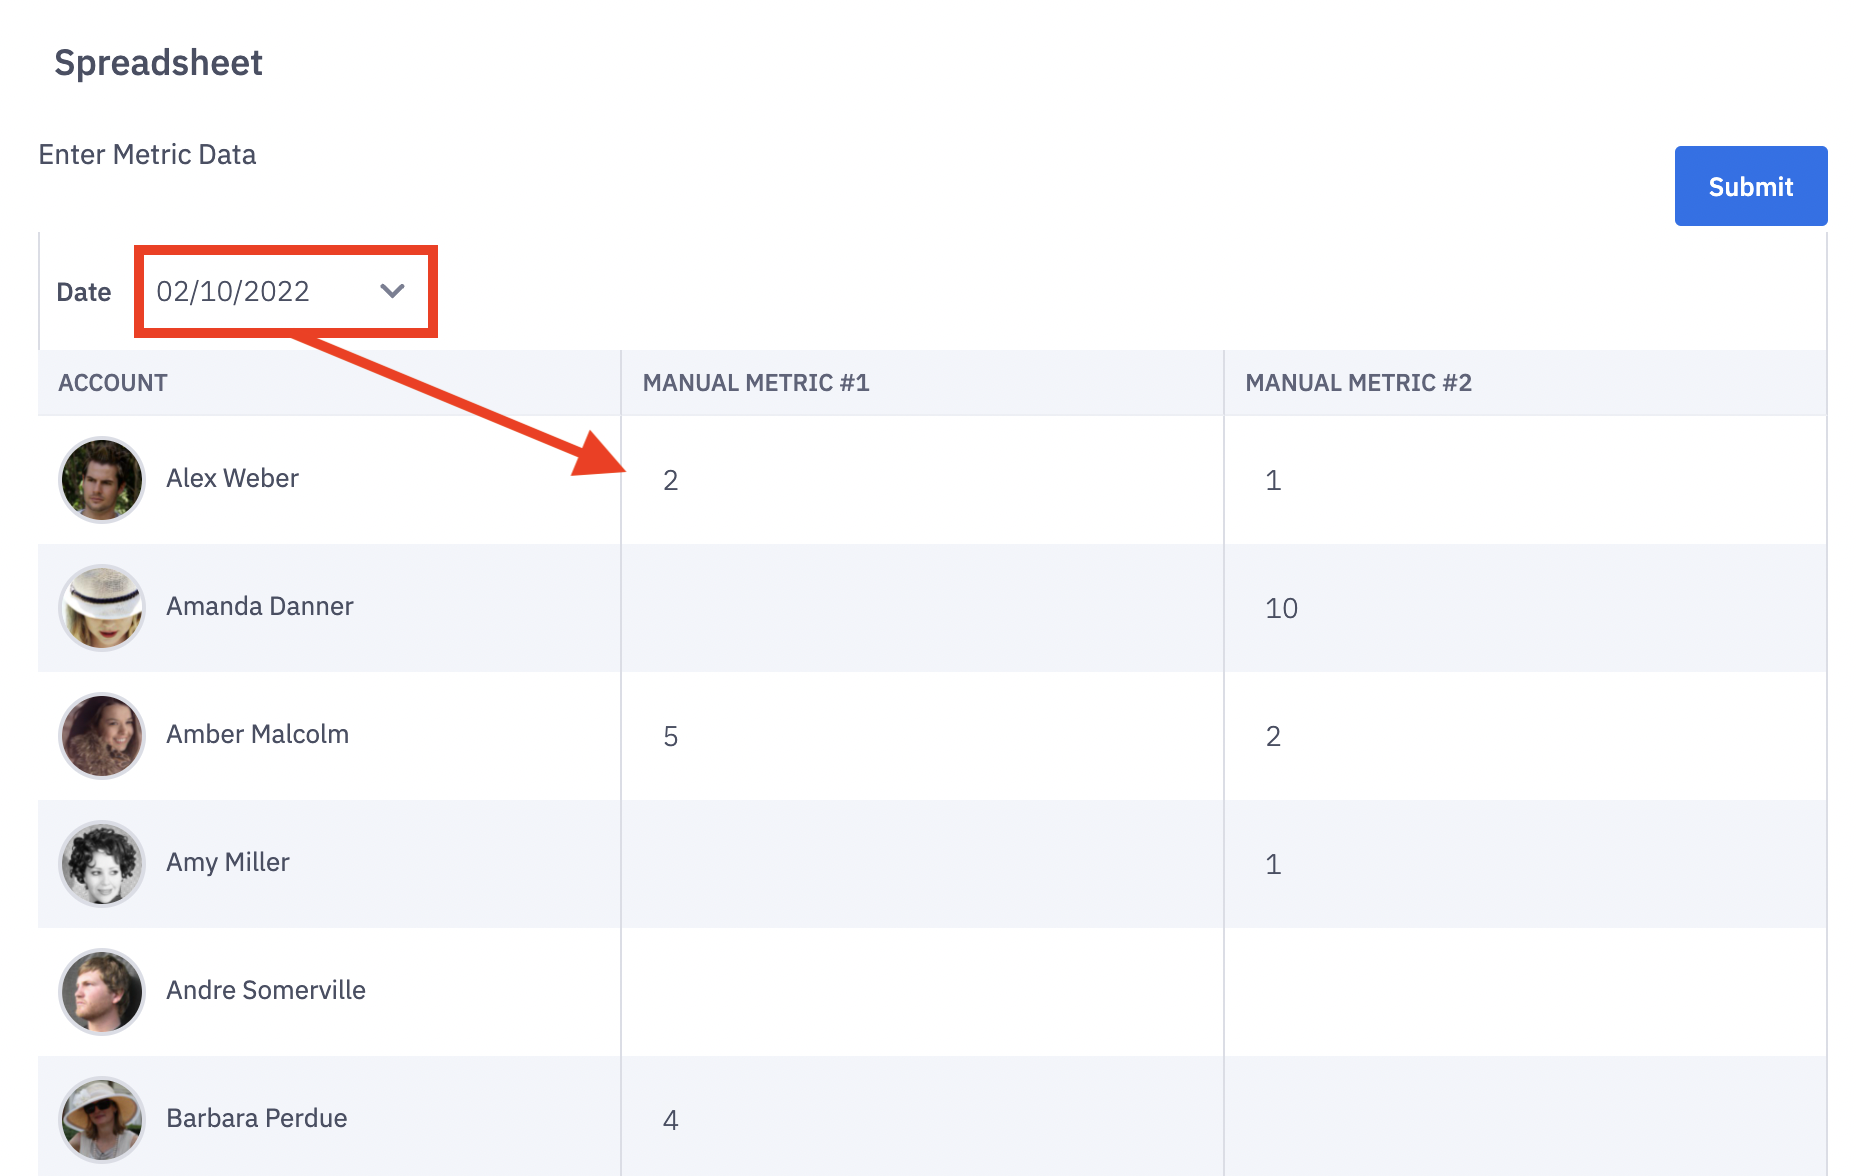Edit Amber Malcolm's Metric #1 value 5
1856x1176 pixels.
click(x=920, y=736)
